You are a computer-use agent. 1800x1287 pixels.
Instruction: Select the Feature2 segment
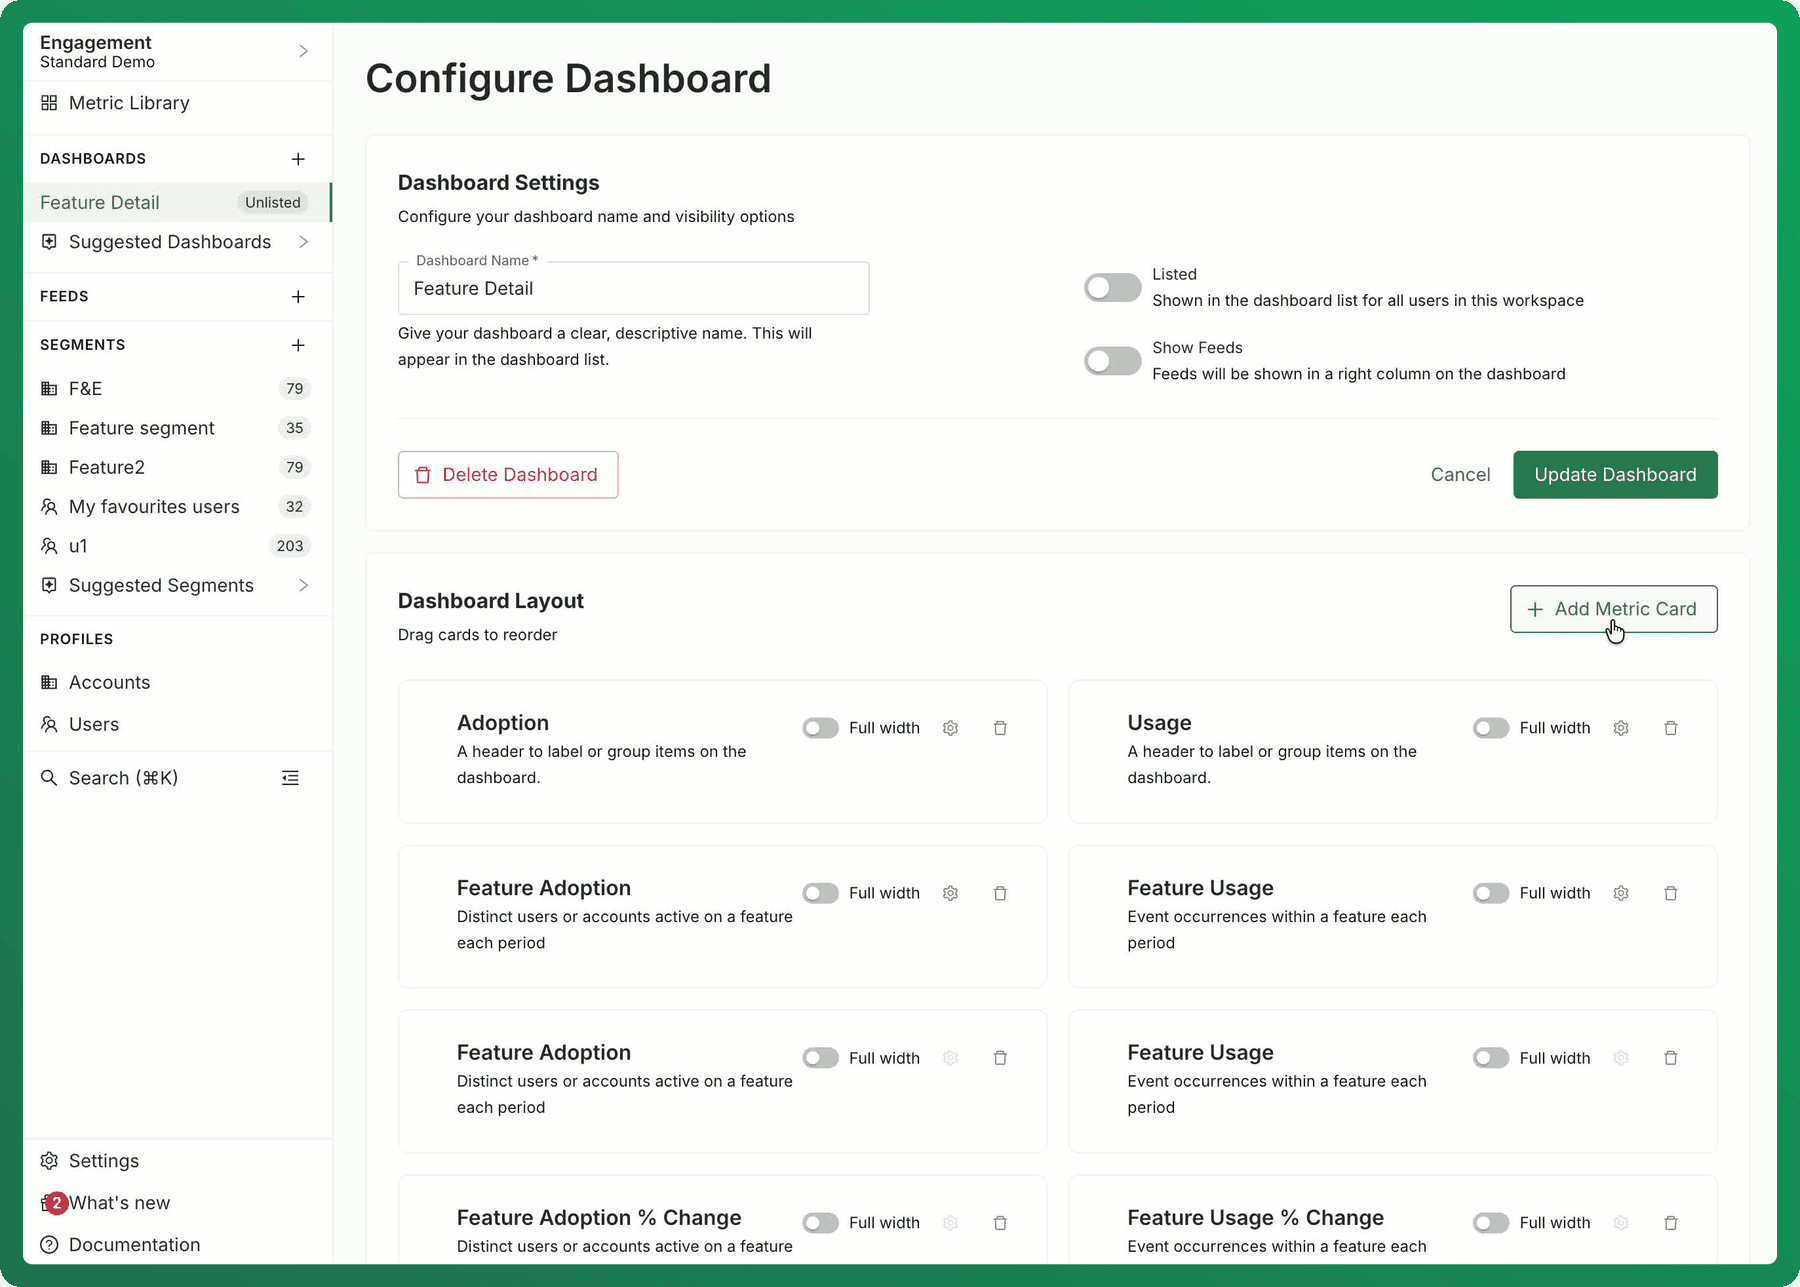[x=177, y=467]
